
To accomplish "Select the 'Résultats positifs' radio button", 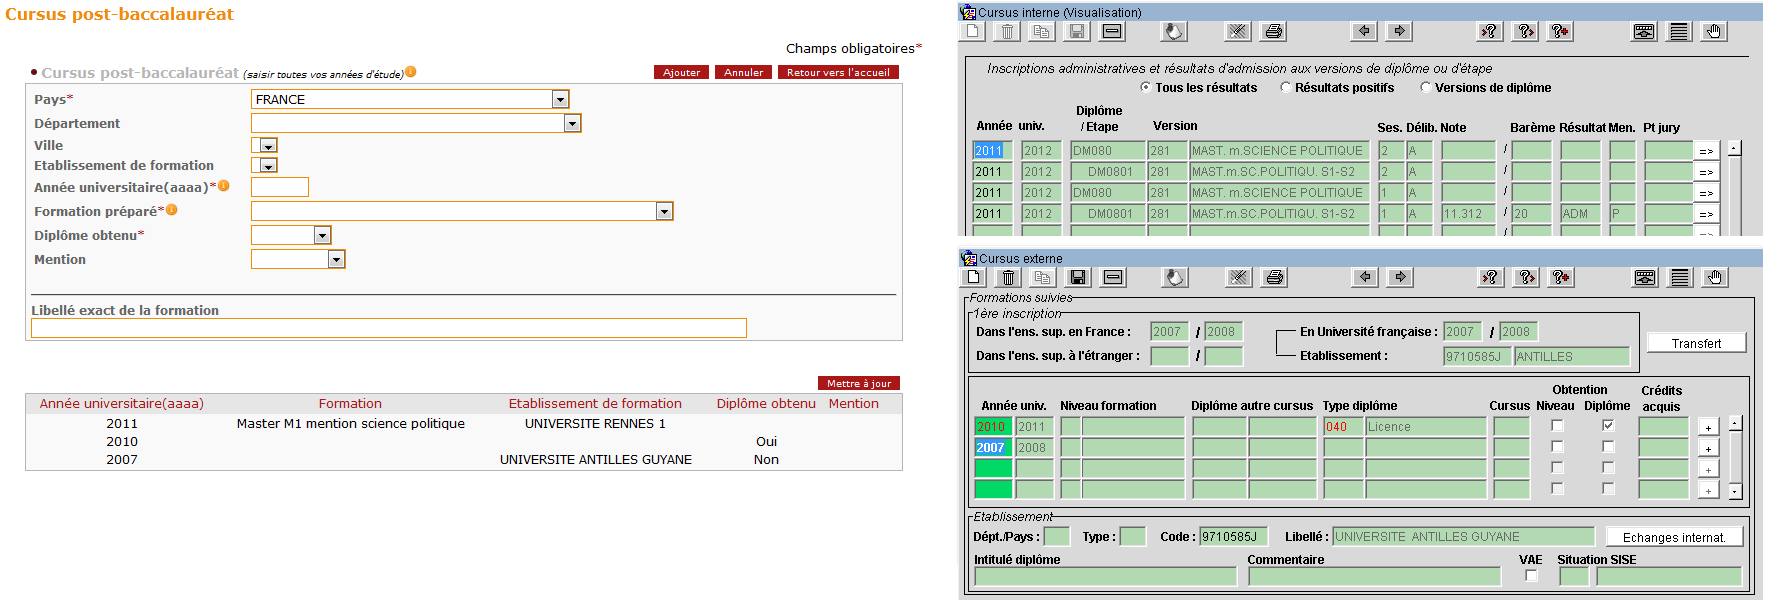I will click(x=1286, y=88).
